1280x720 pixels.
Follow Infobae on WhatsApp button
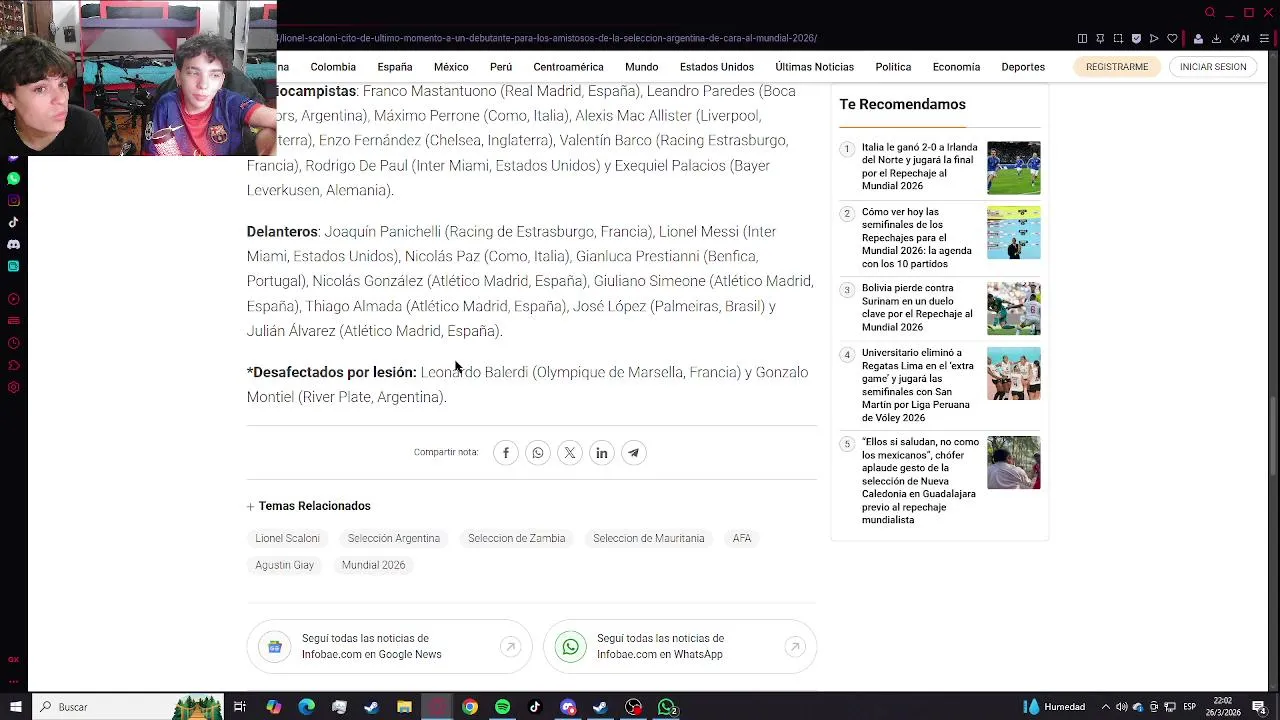[x=680, y=647]
